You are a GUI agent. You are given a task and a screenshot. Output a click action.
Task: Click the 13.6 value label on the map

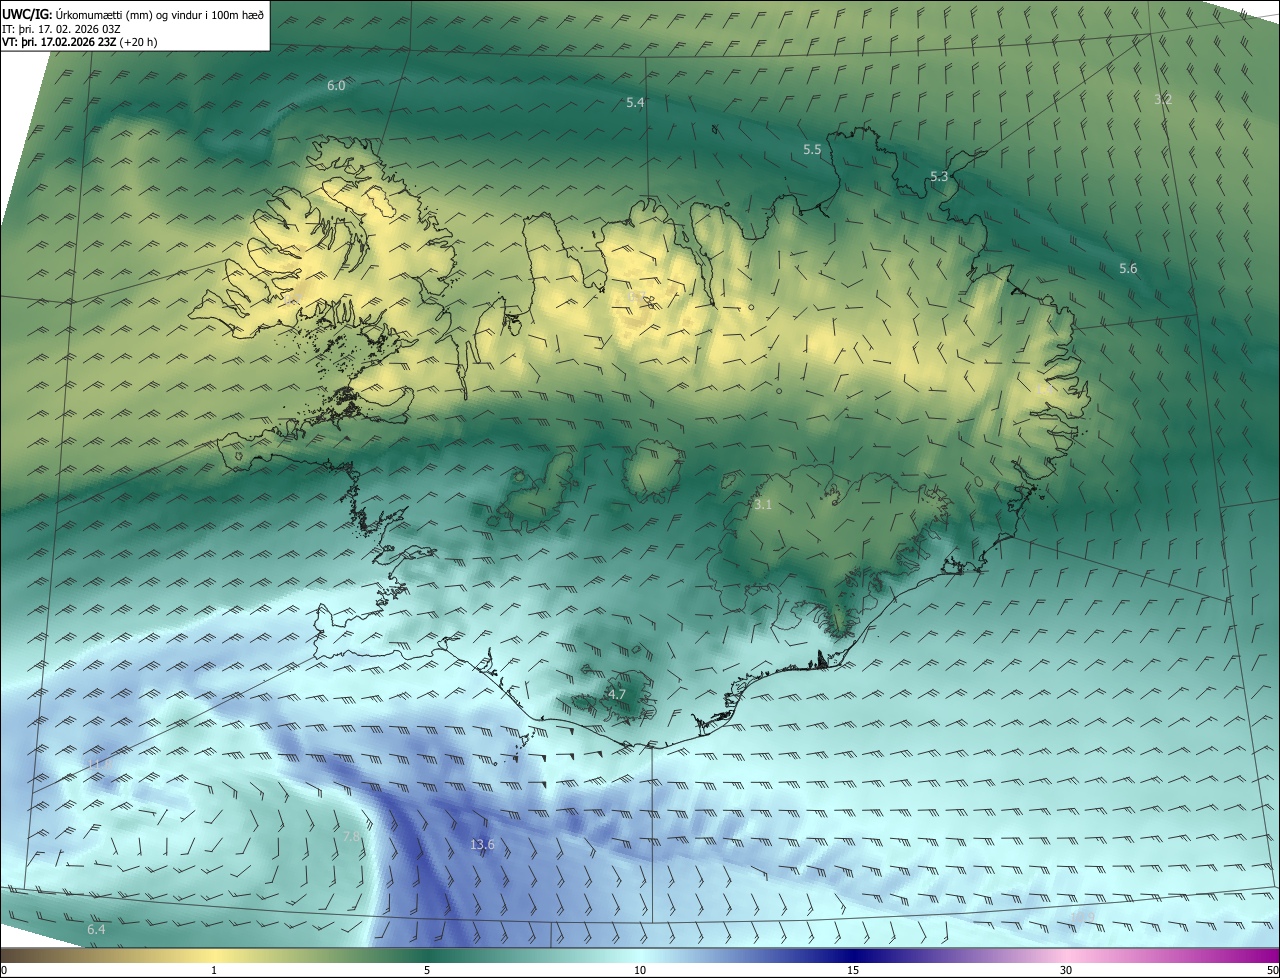(482, 845)
